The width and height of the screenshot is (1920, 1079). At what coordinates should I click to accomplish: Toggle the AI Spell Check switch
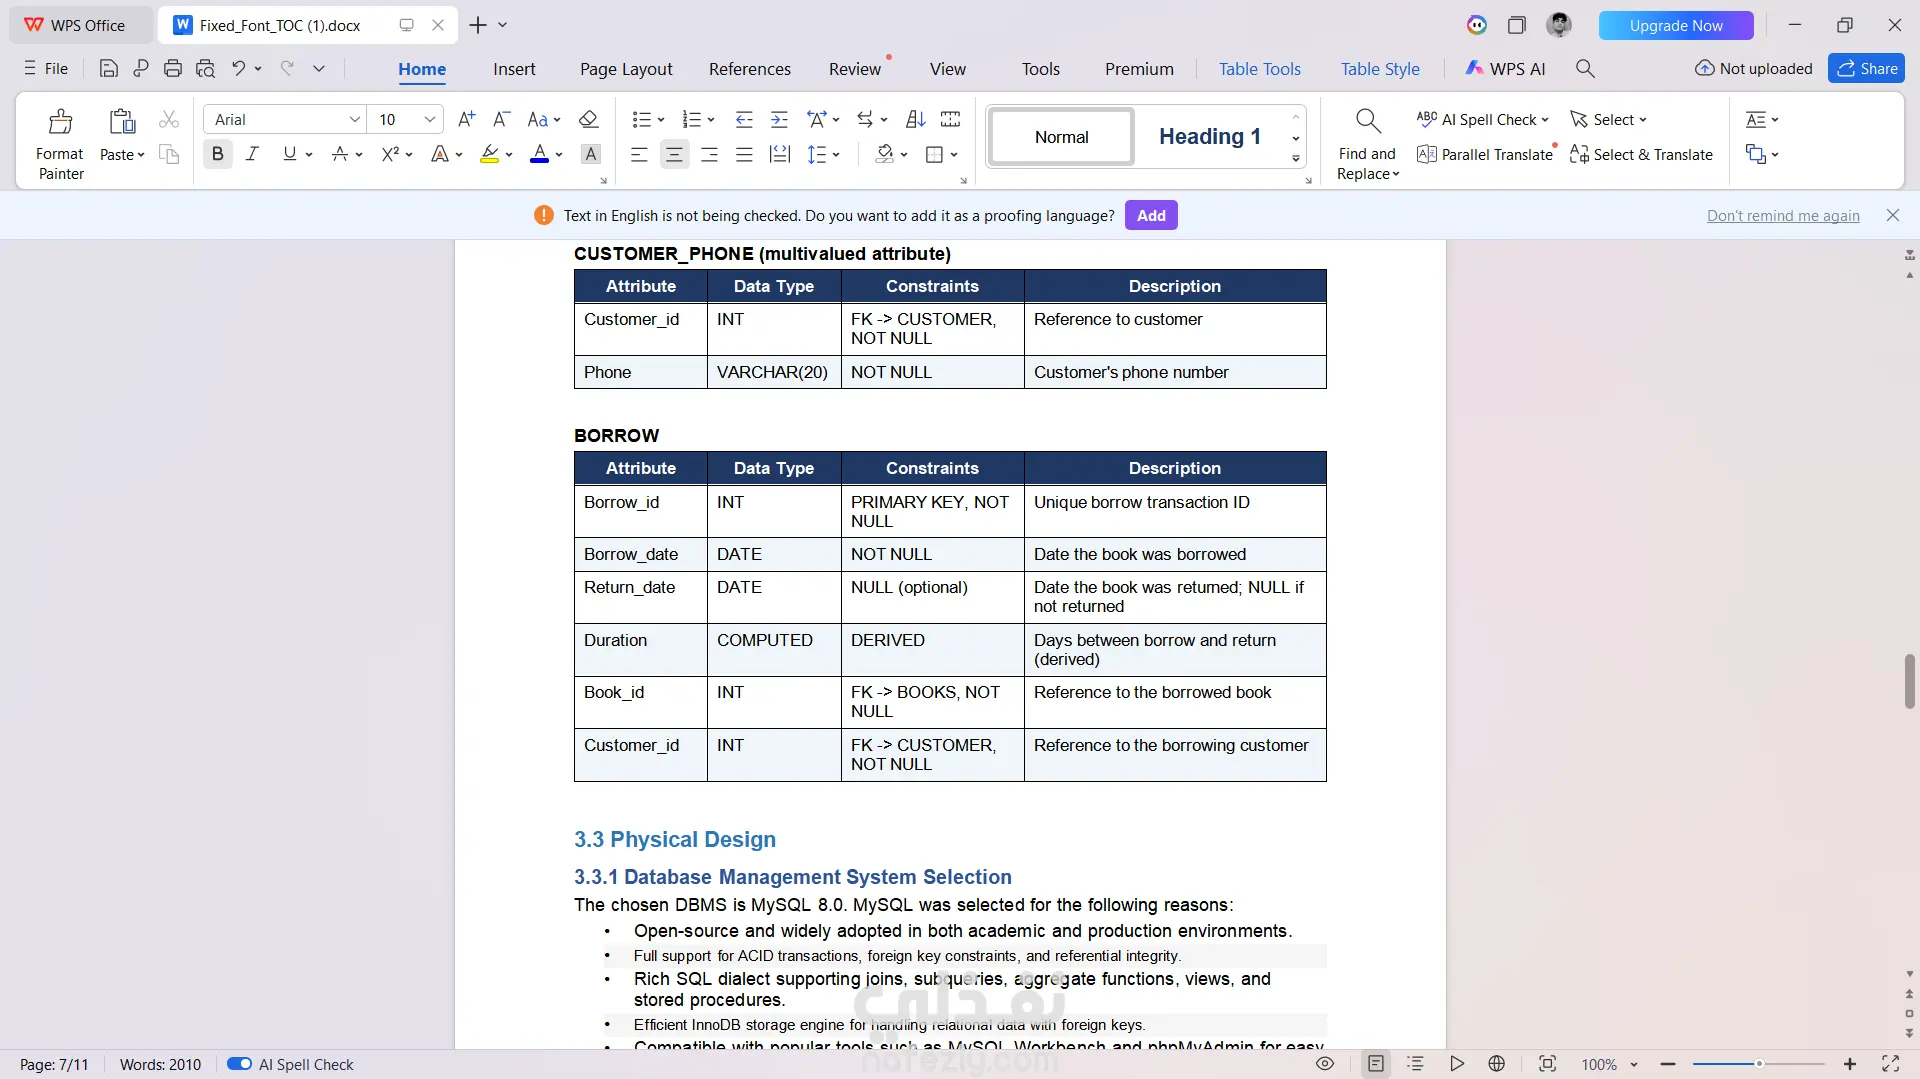[239, 1064]
